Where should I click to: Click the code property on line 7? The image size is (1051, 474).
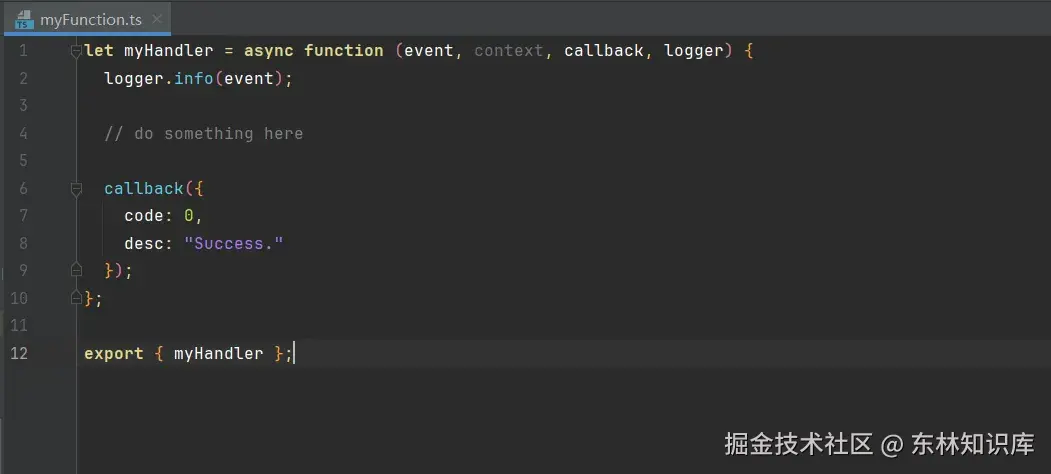144,216
